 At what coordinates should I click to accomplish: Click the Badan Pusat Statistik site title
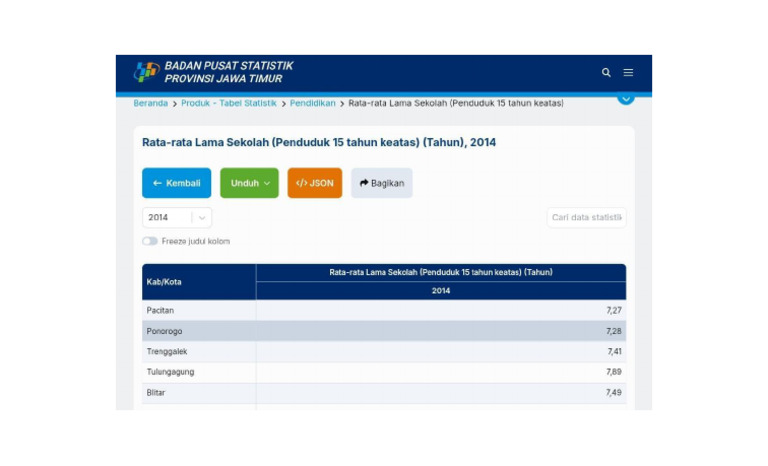click(228, 72)
